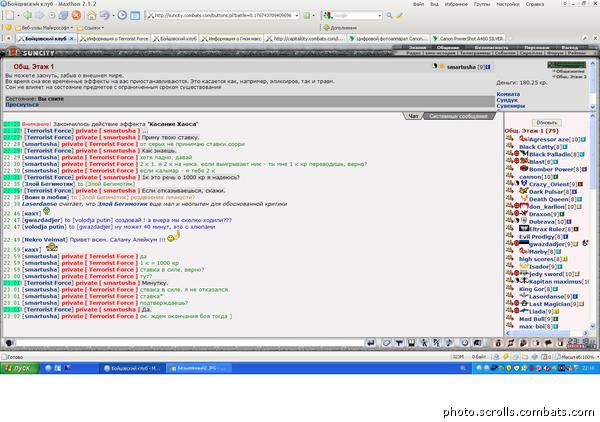The width and height of the screenshot is (600, 422).
Task: Click the magnifier search icon by Google box
Action: coord(389,16)
